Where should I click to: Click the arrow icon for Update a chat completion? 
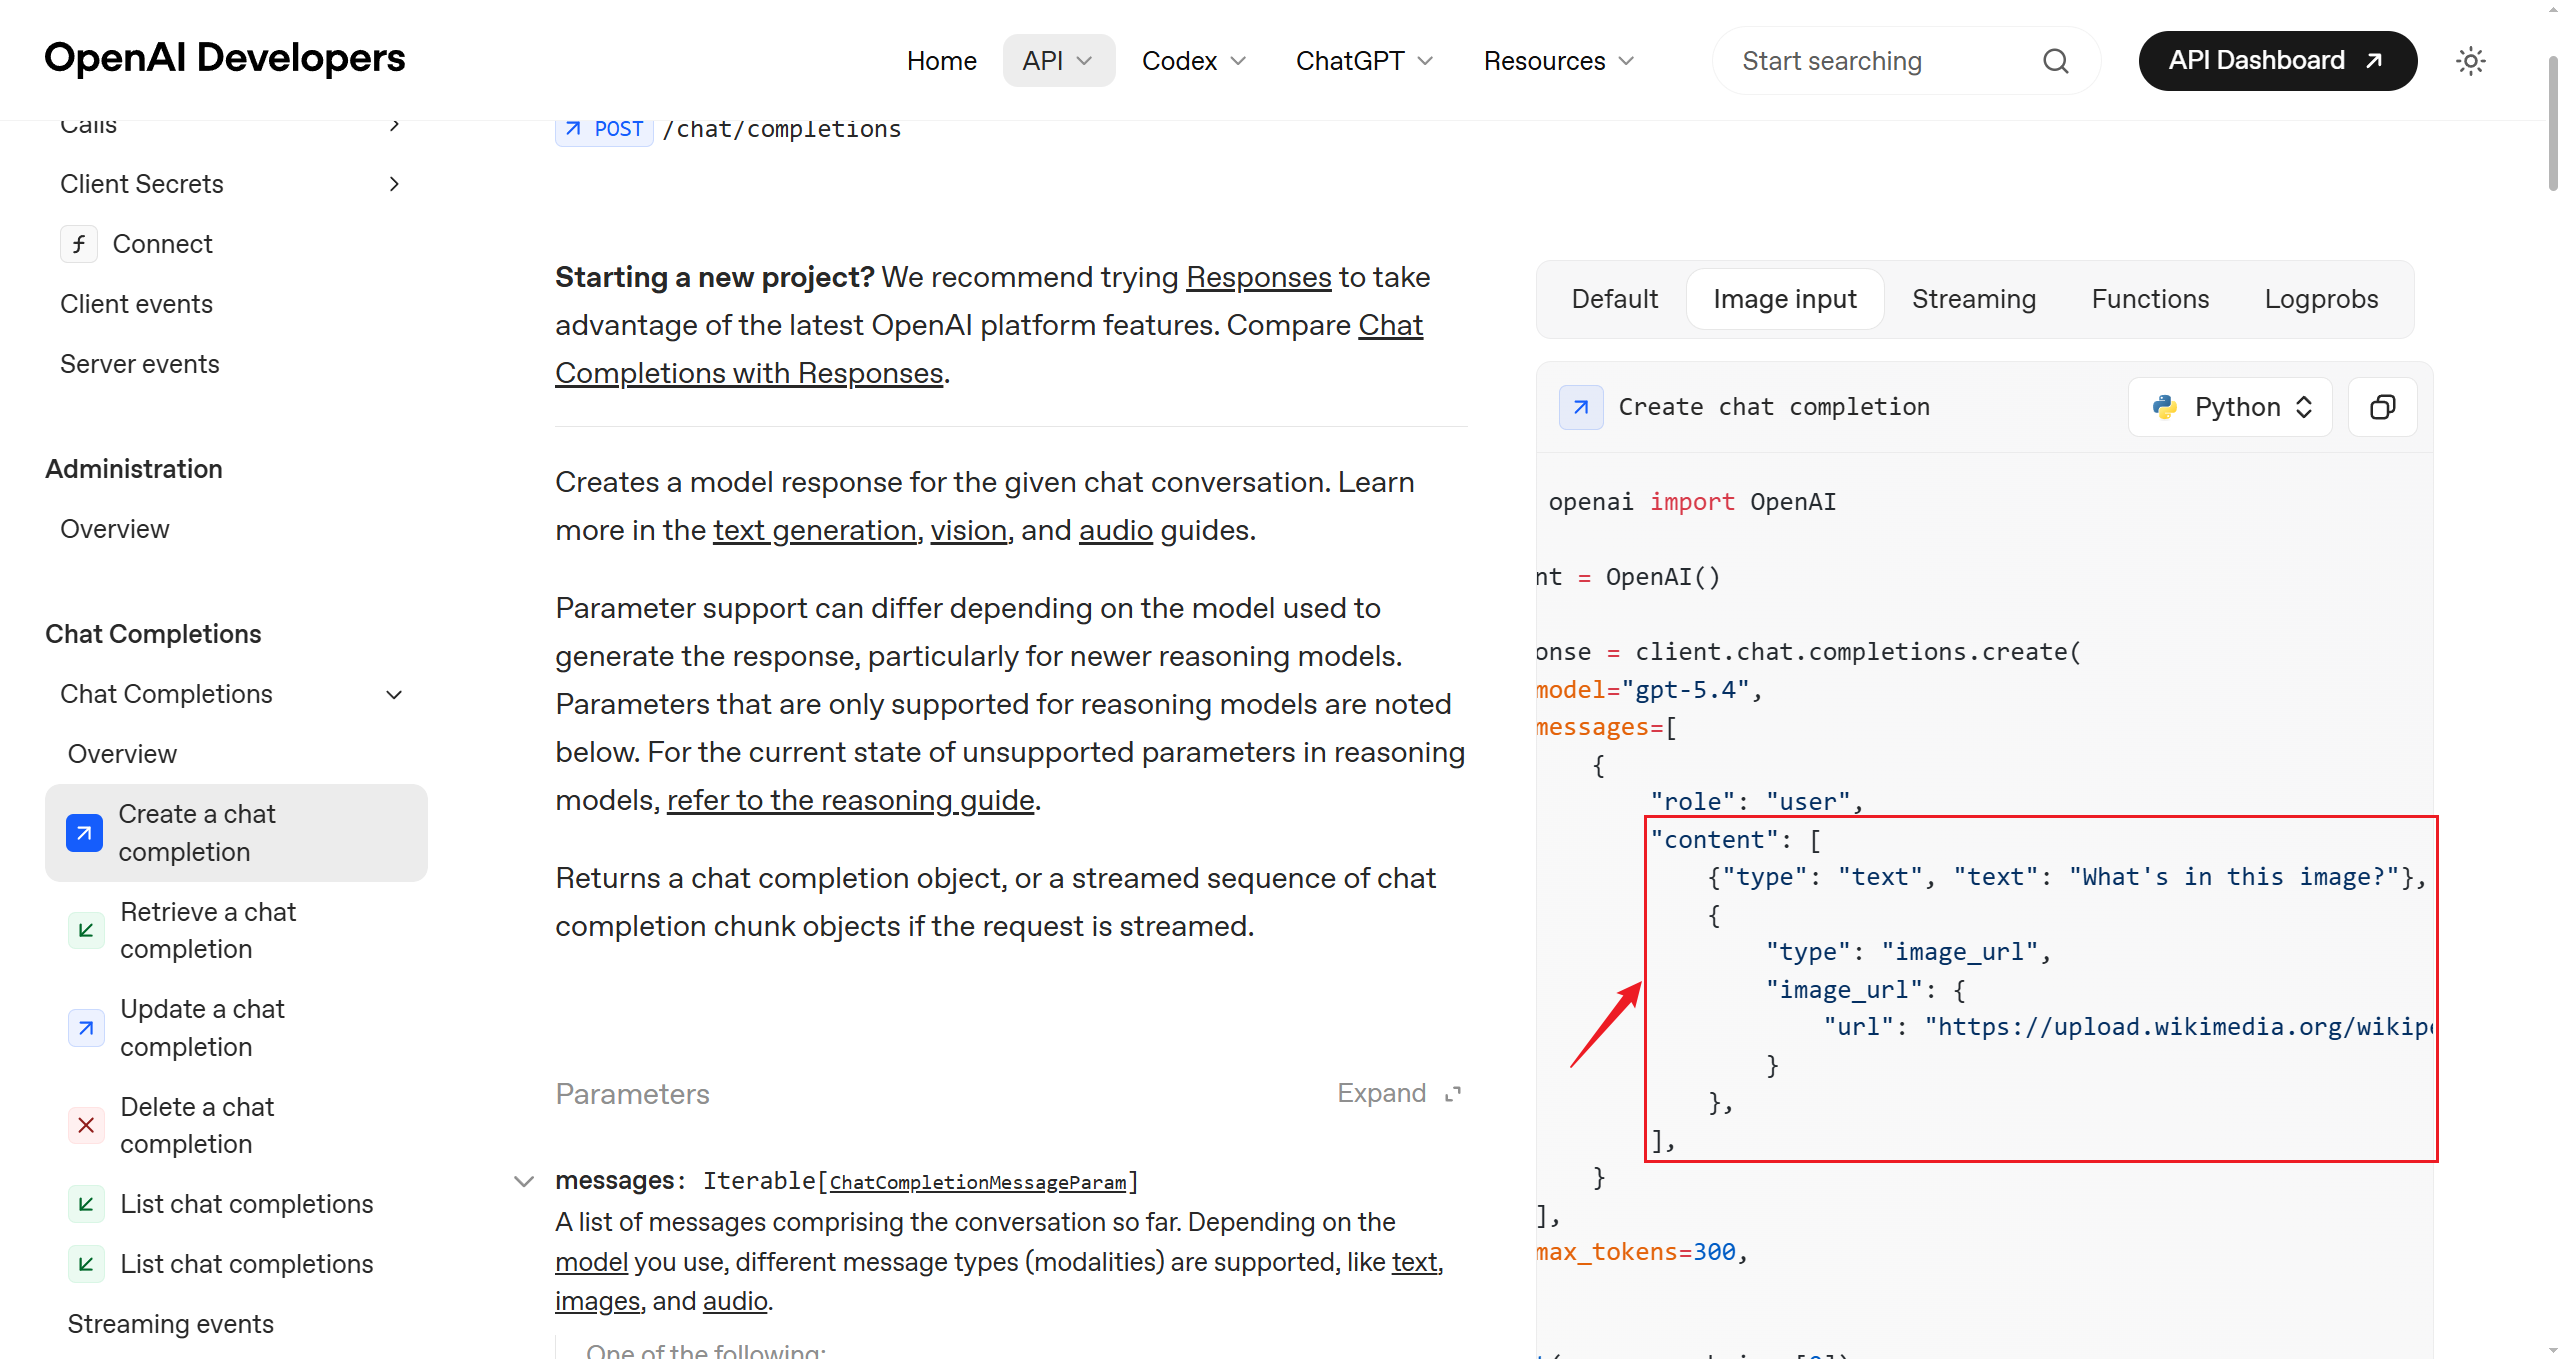pyautogui.click(x=86, y=1028)
